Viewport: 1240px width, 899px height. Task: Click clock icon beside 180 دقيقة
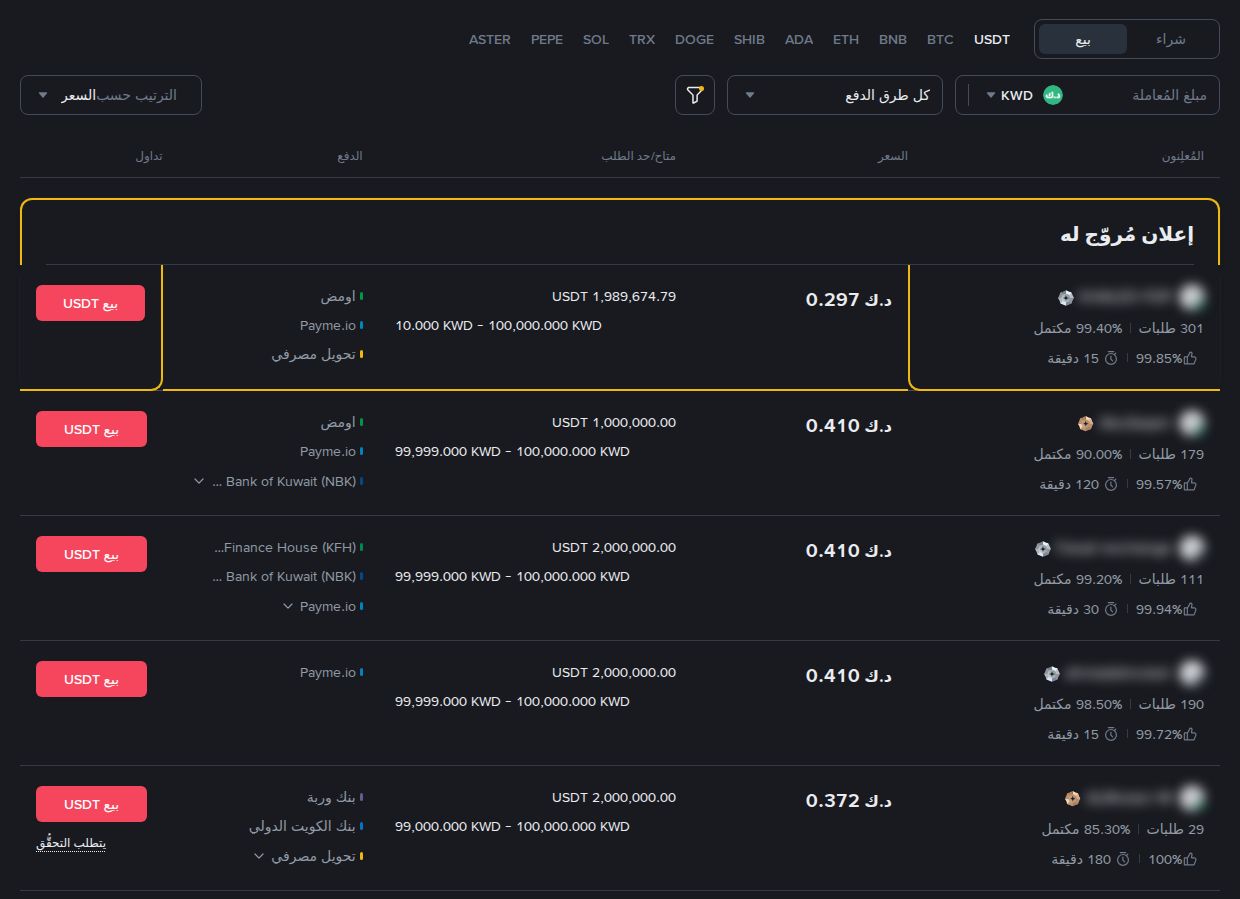(1122, 859)
